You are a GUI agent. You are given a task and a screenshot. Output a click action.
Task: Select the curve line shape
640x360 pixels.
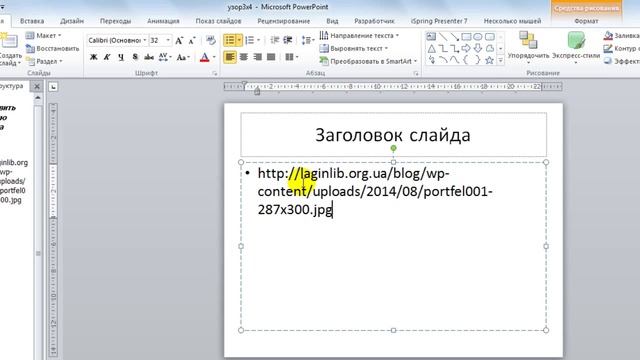454,60
